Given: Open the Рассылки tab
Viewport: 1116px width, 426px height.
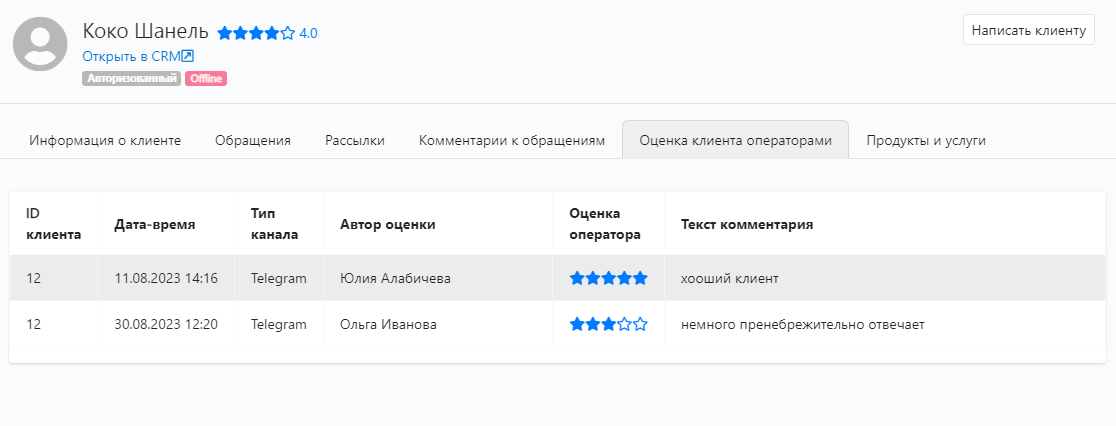Looking at the screenshot, I should point(355,140).
